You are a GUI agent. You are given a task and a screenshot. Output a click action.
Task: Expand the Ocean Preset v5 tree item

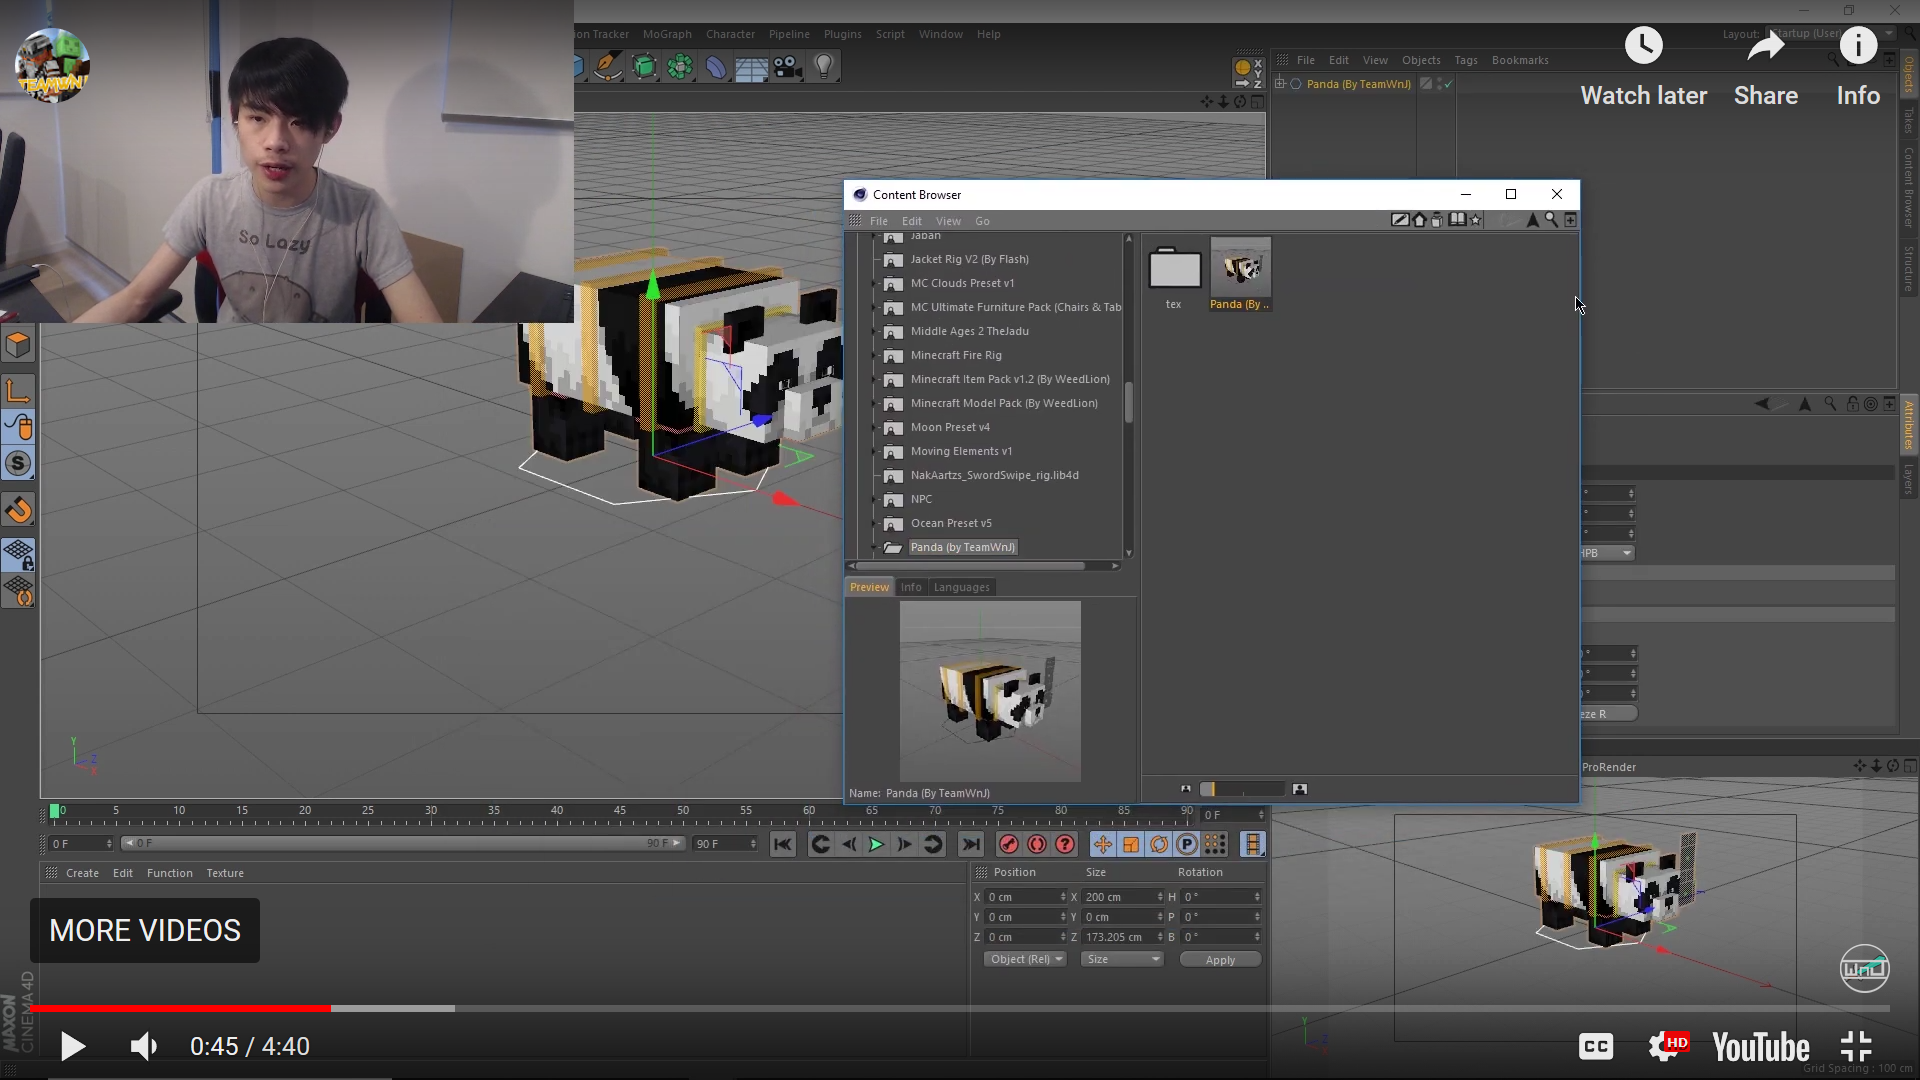[x=875, y=523]
